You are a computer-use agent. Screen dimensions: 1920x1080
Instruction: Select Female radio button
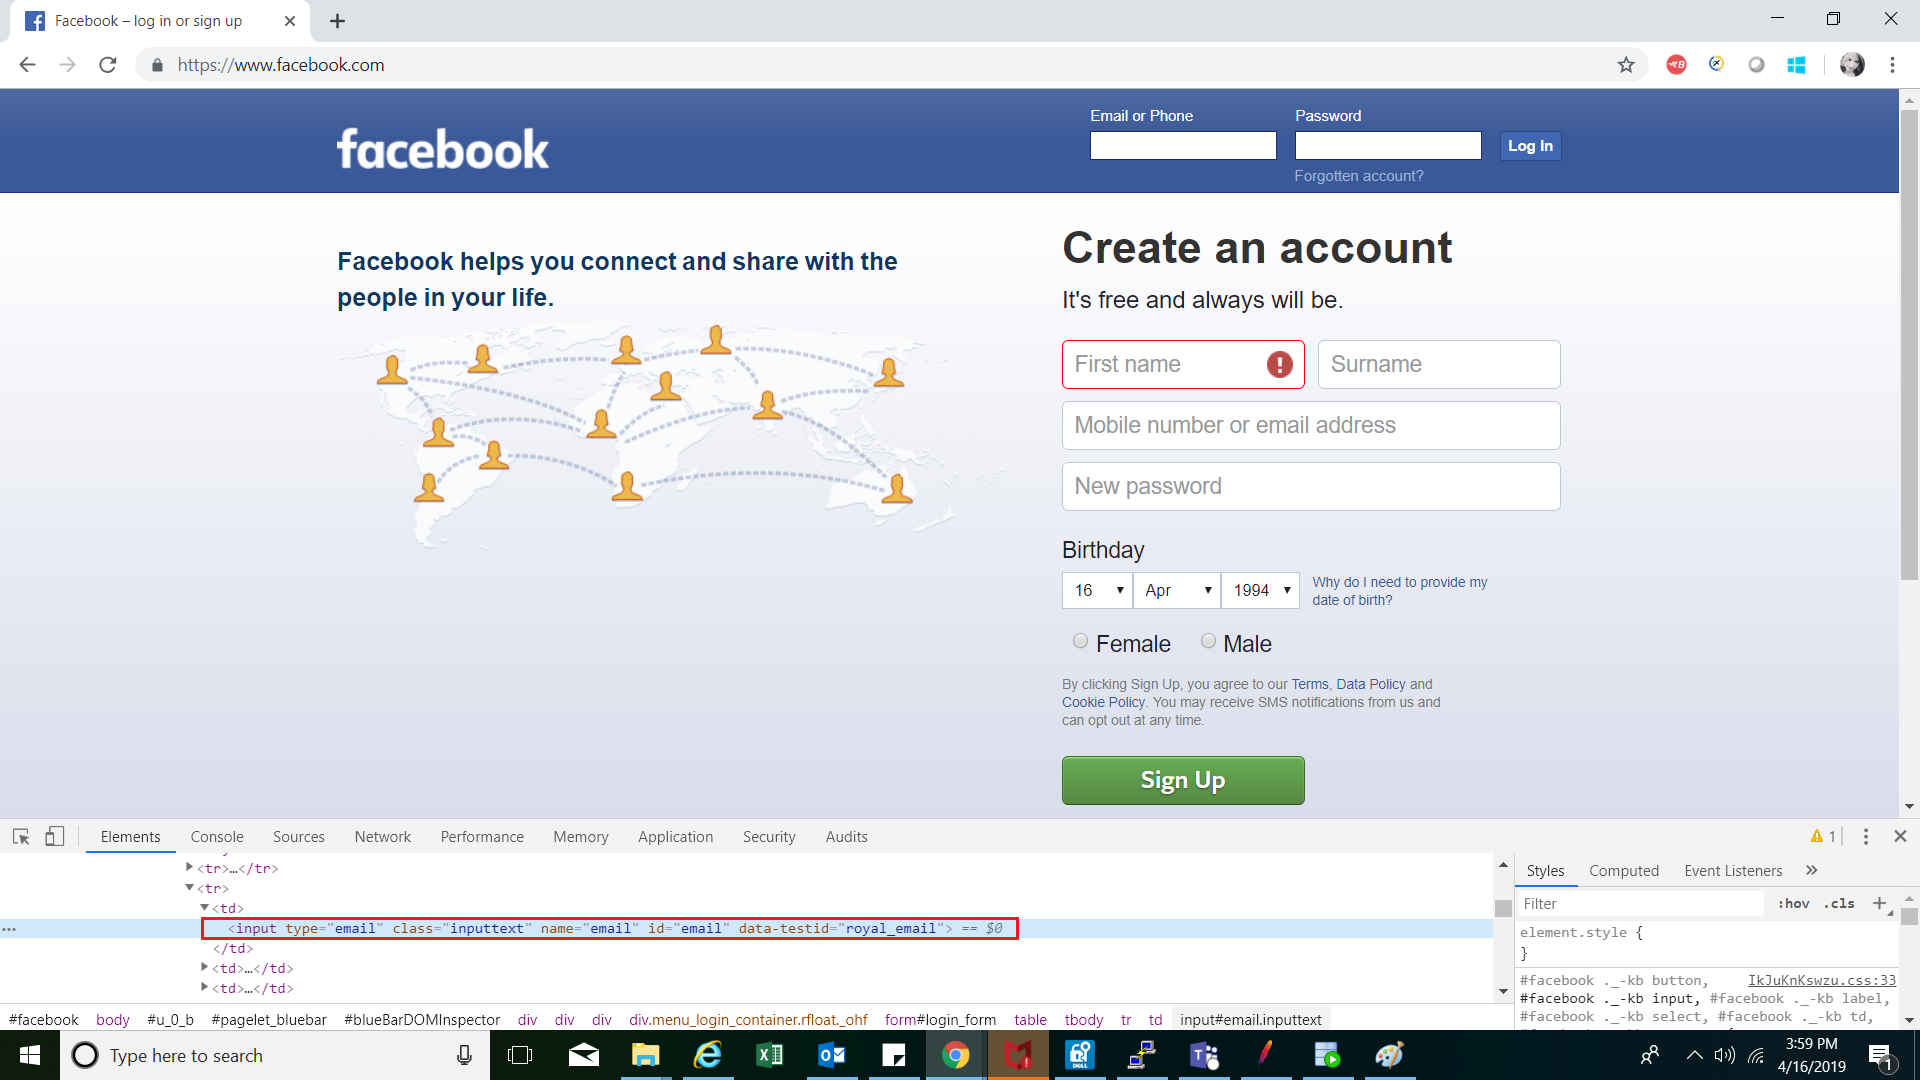(x=1079, y=642)
